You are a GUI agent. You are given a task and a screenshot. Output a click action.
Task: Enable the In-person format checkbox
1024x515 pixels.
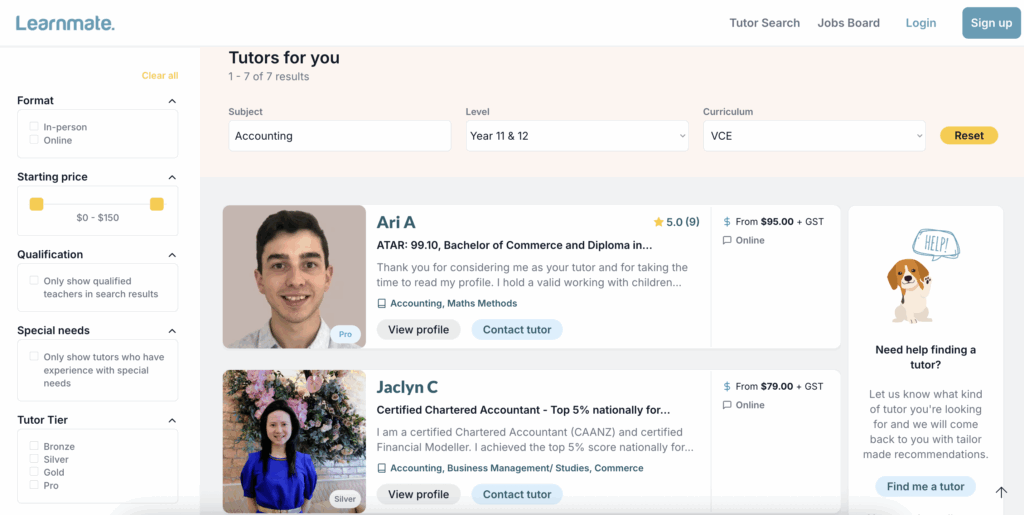[x=34, y=127]
